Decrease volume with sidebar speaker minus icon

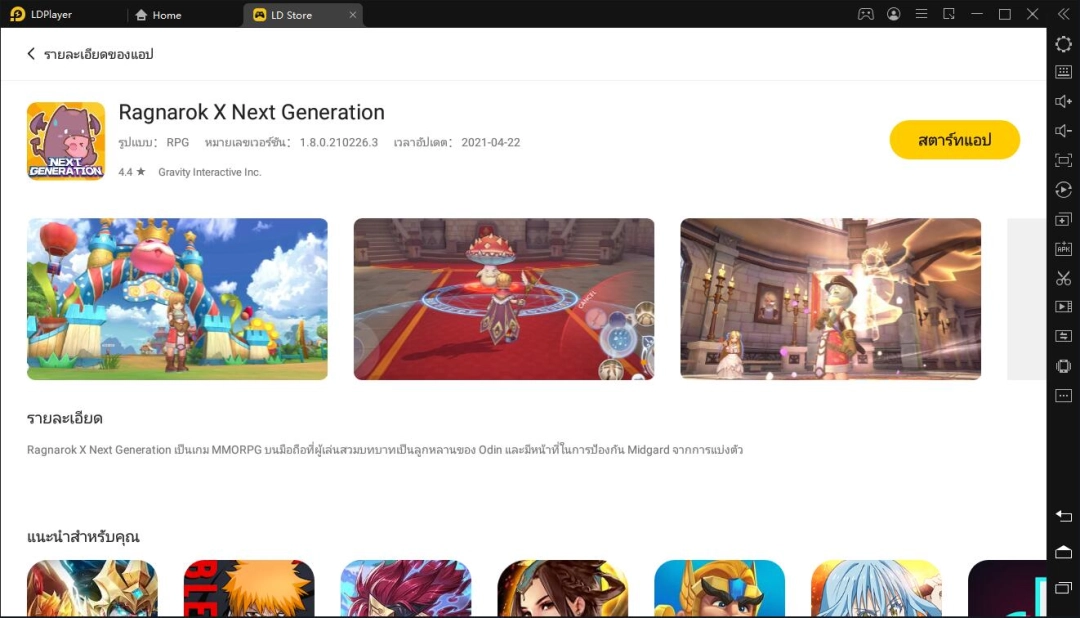pos(1063,131)
